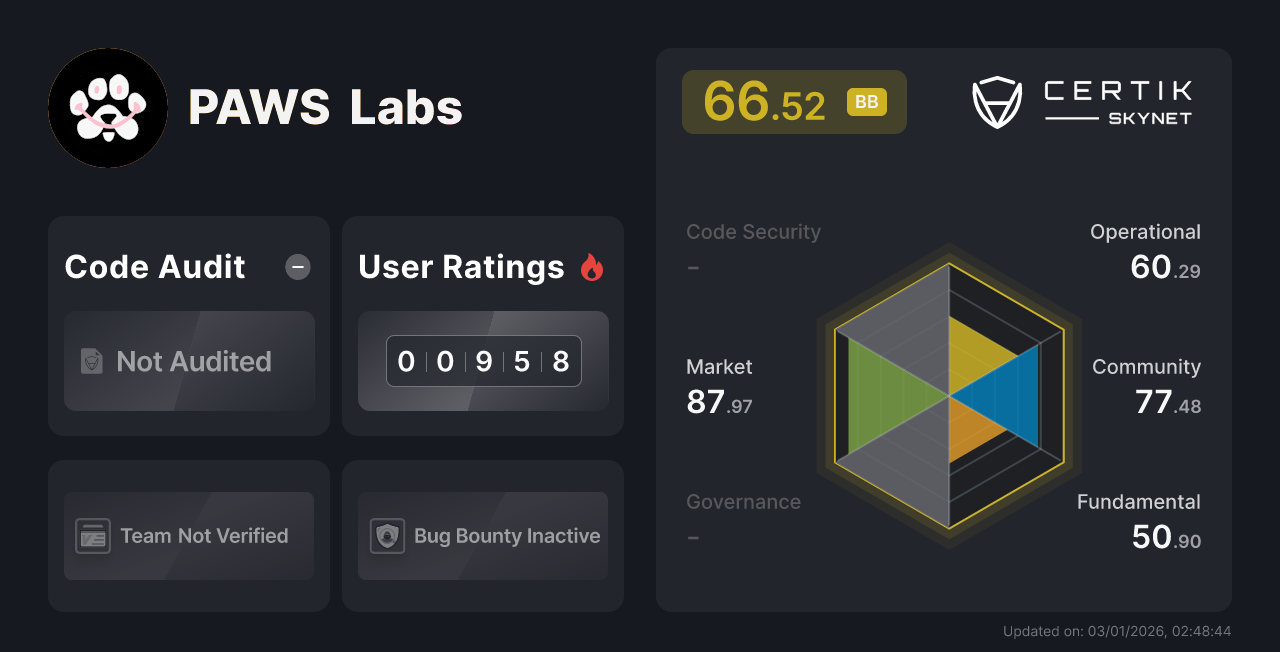
Task: Expand the Bug Bounty Inactive card
Action: (482, 536)
